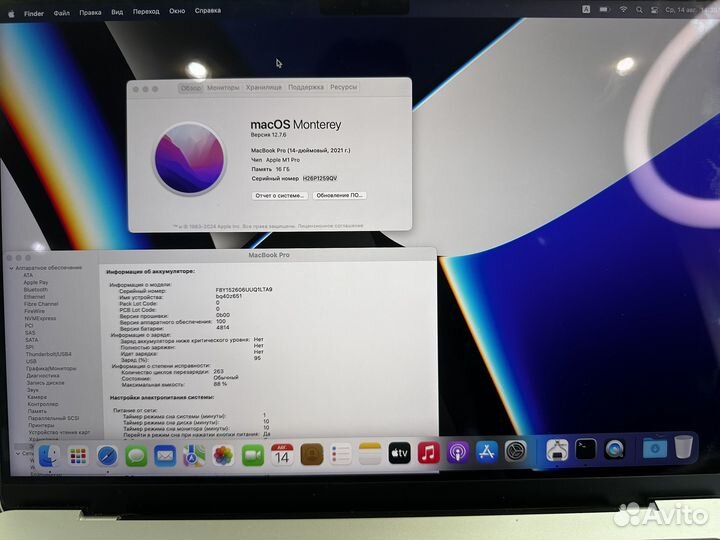
Task: Select Графика/Мониторы in the sidebar
Action: pyautogui.click(x=51, y=368)
